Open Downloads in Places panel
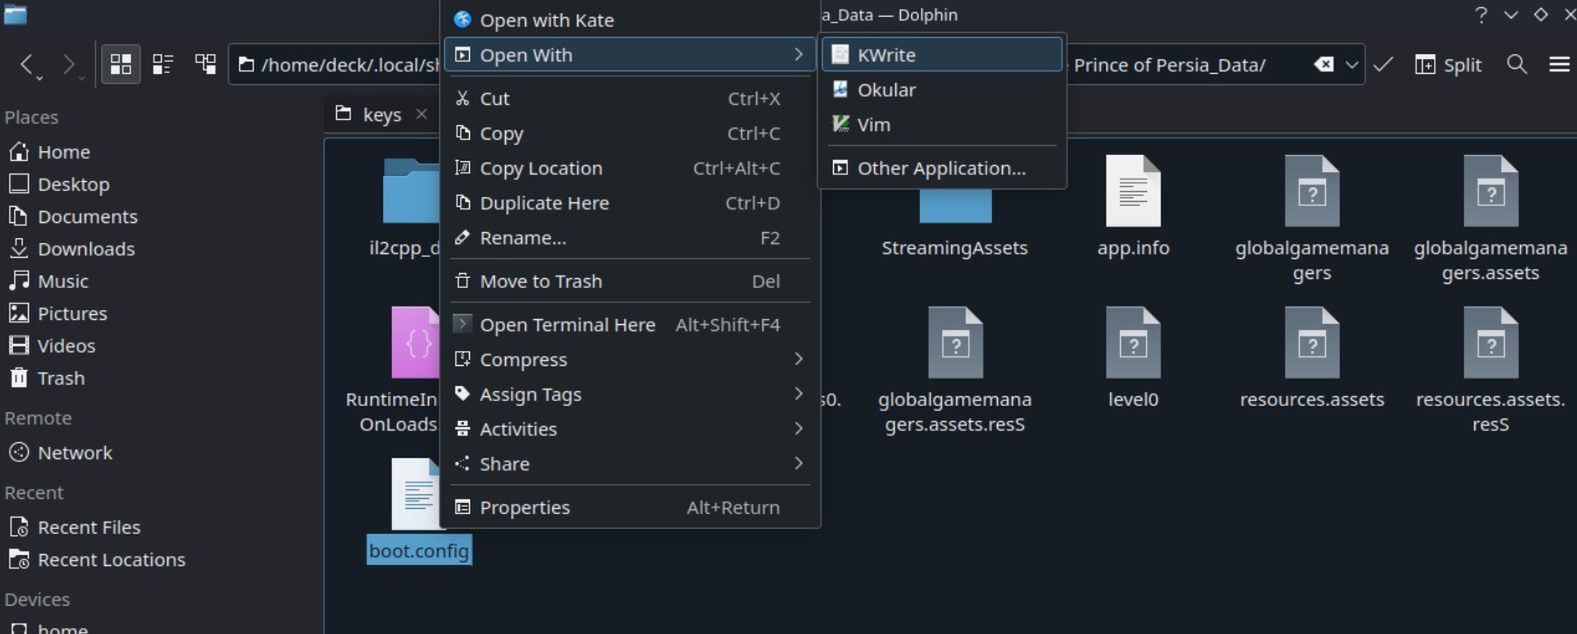 point(85,249)
